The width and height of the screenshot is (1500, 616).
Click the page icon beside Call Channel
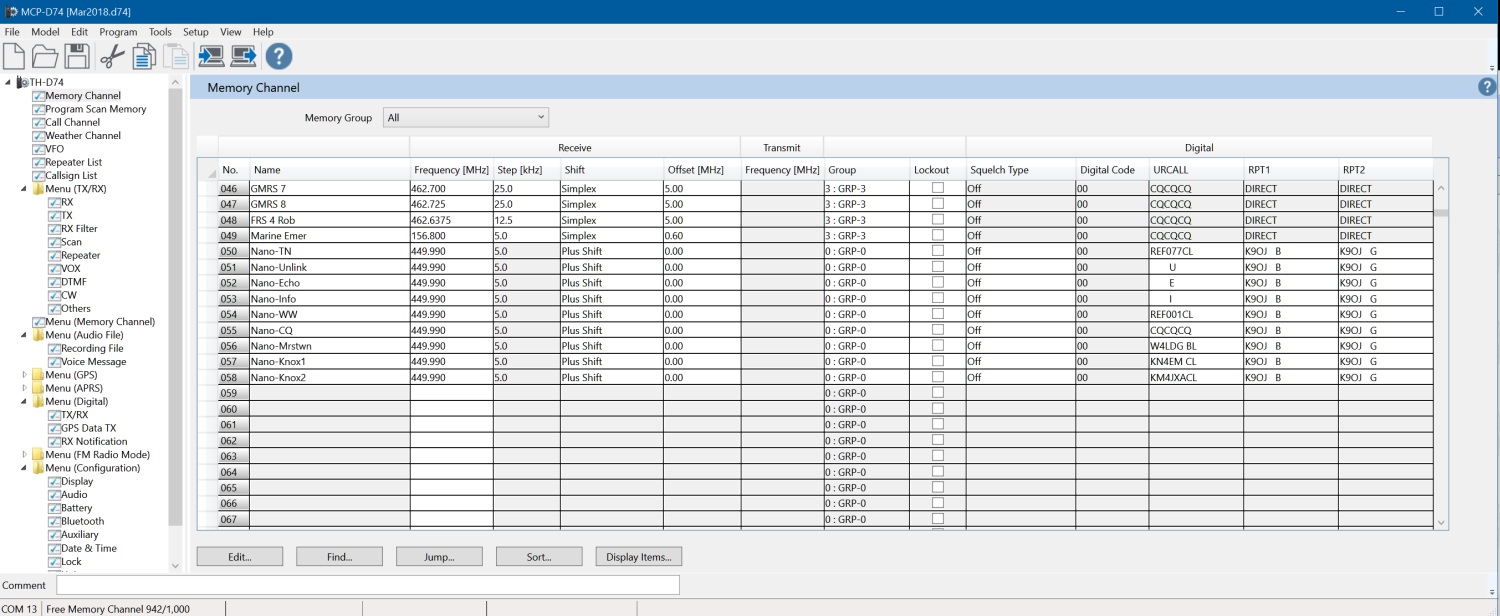pos(38,122)
